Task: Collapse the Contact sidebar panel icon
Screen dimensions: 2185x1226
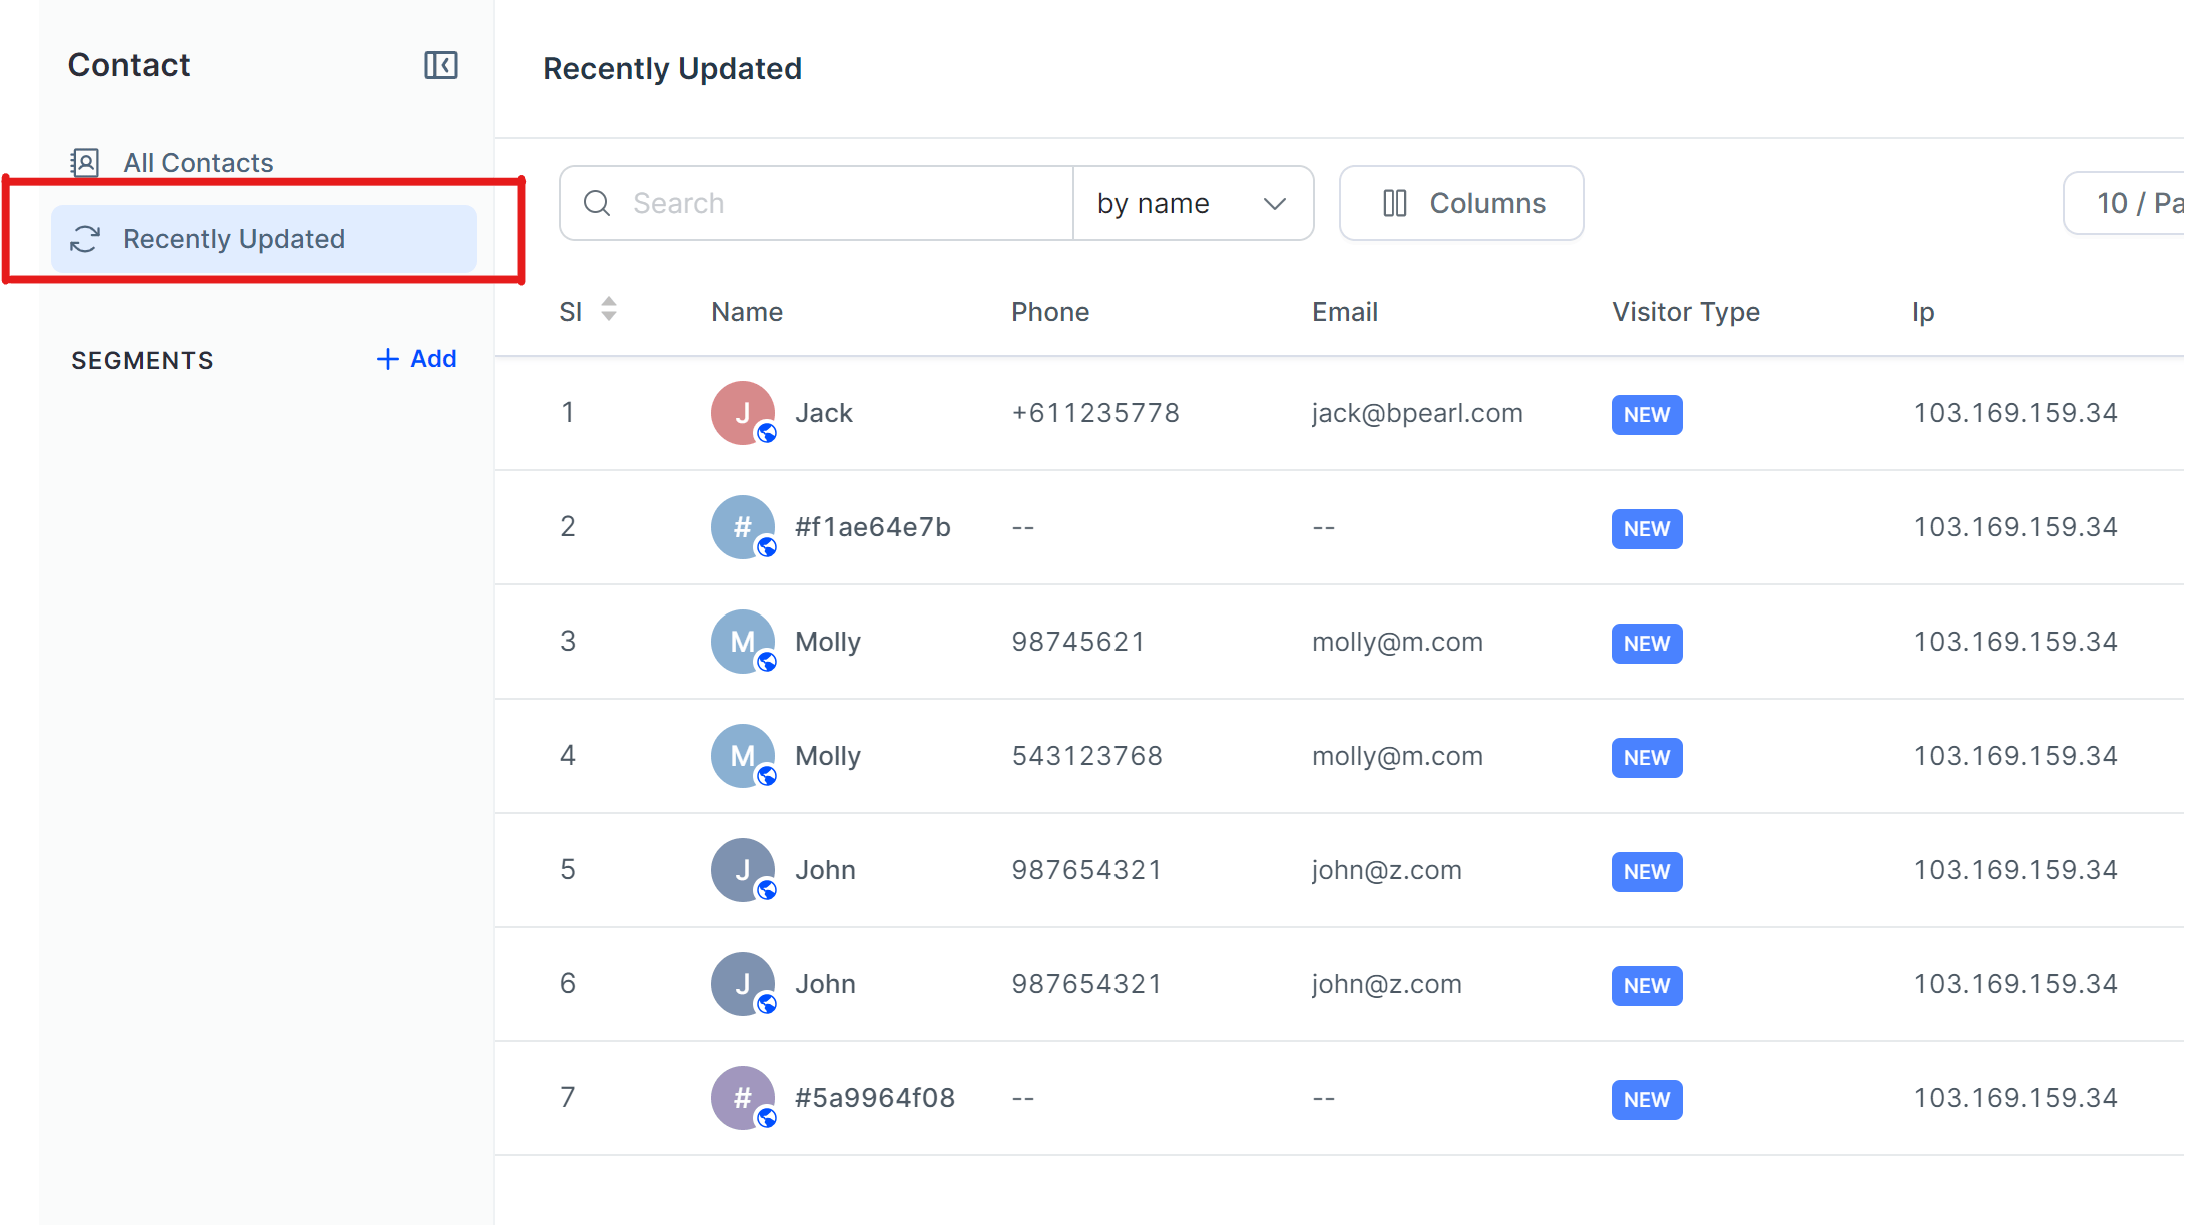Action: click(440, 65)
